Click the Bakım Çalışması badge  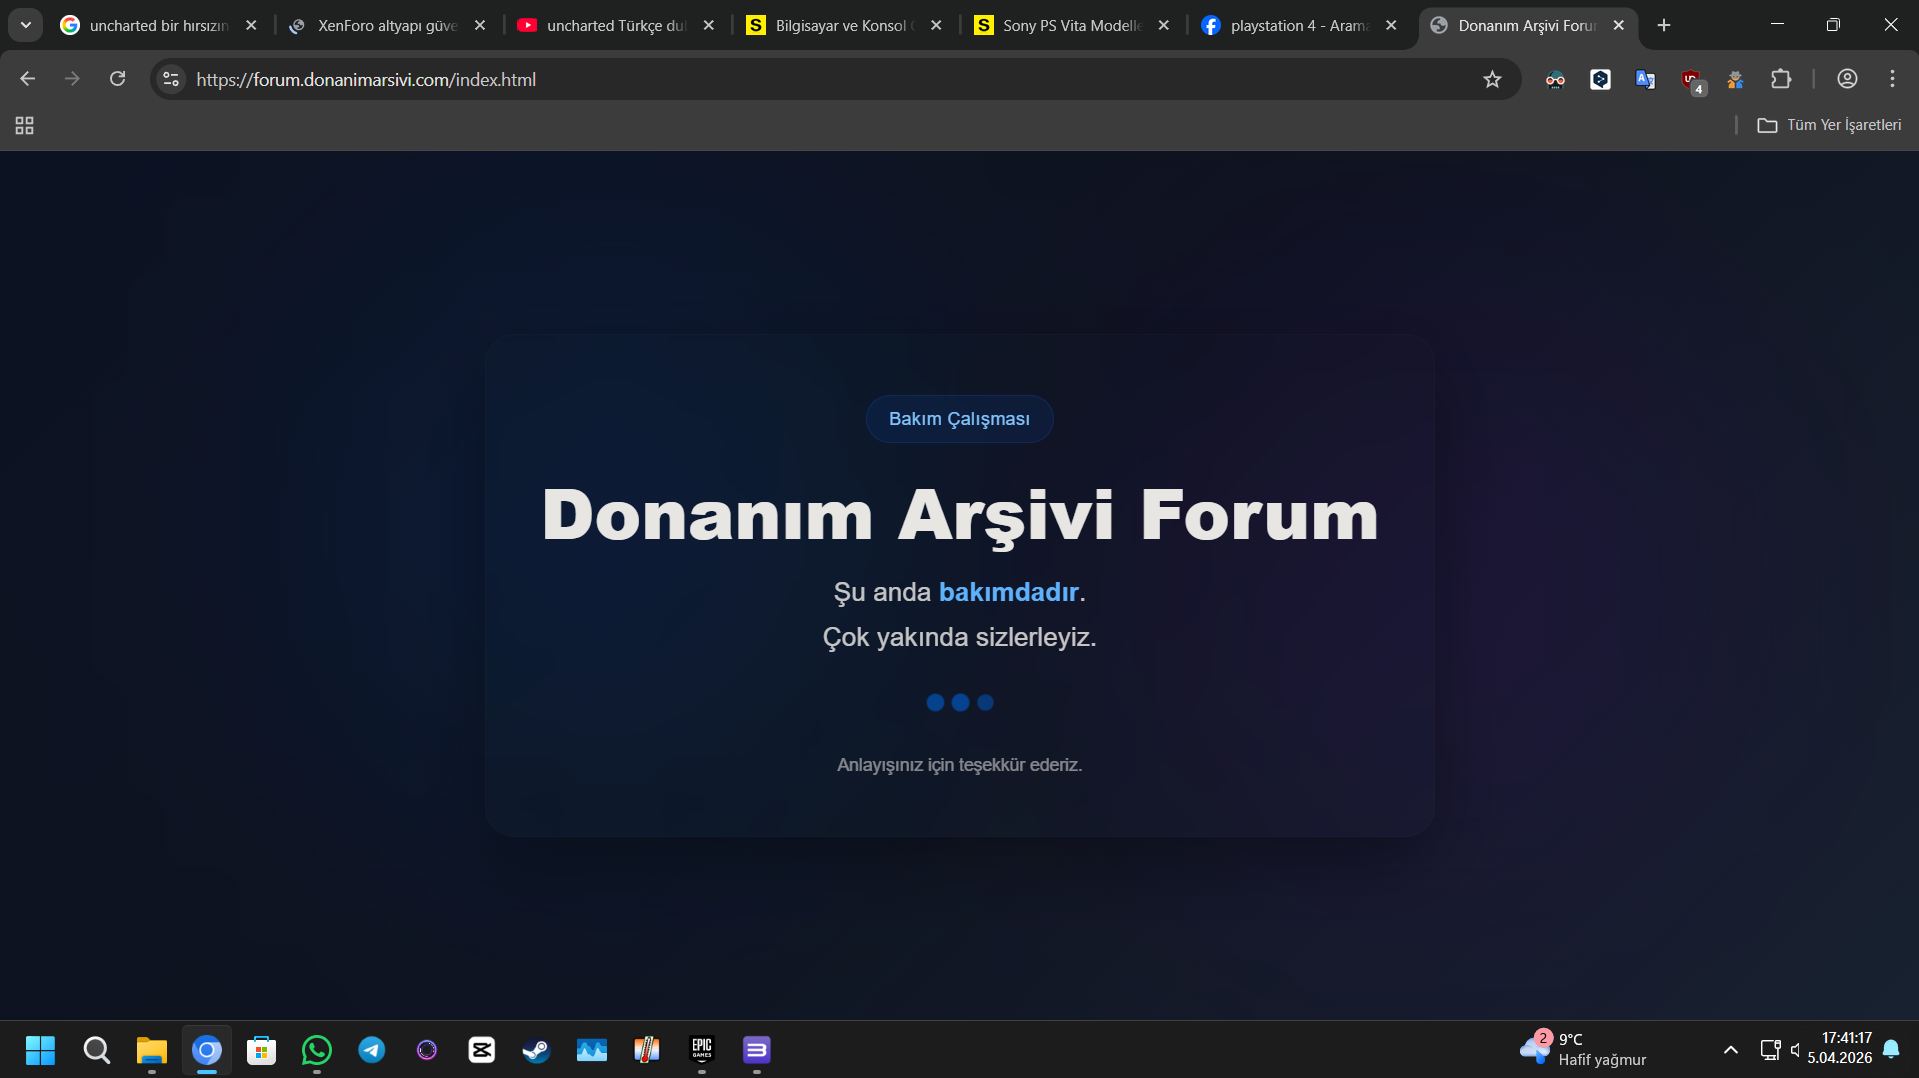coord(959,419)
